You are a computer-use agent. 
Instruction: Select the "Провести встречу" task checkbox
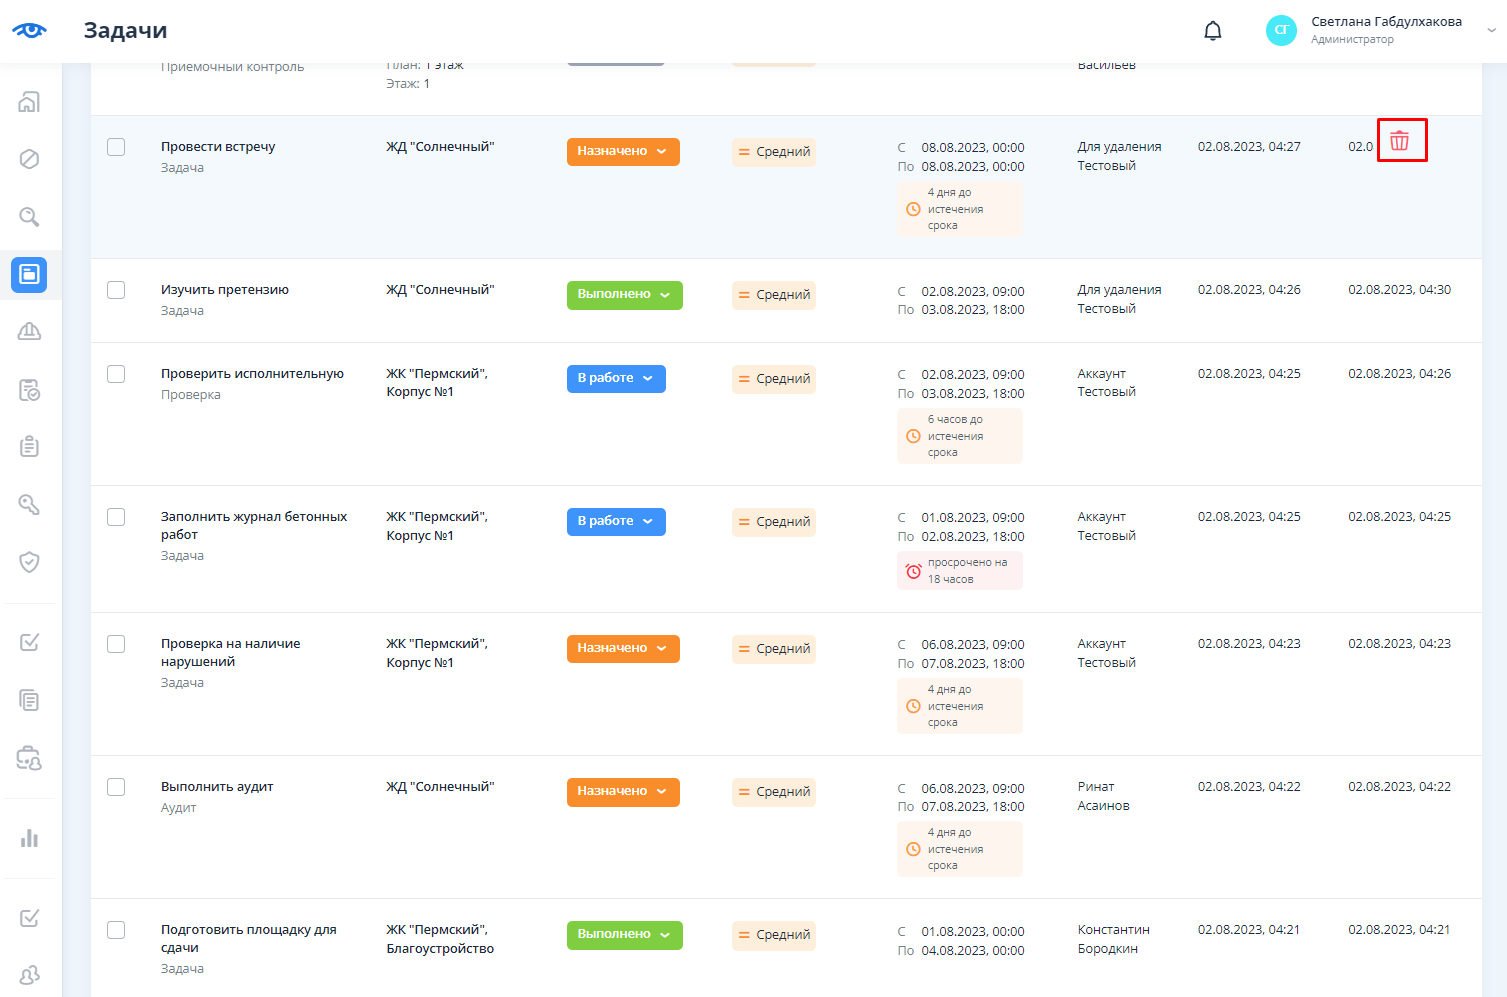116,147
